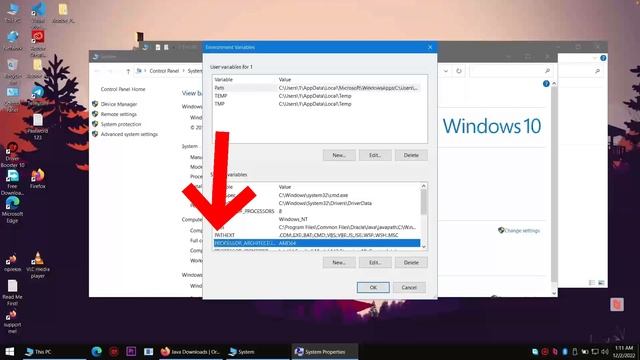Open the Microsoft Edge desktop shortcut
Viewport: 640px width, 360px height.
pos(12,209)
